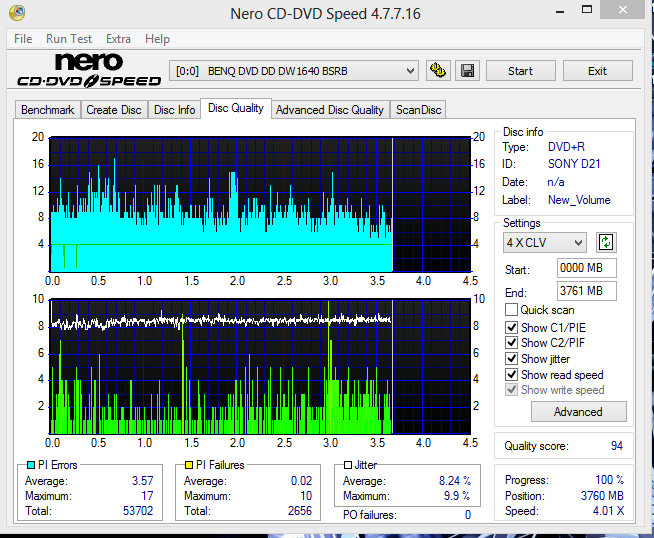Switch to the ScanDisc tab
This screenshot has height=538, width=654.
click(x=418, y=110)
